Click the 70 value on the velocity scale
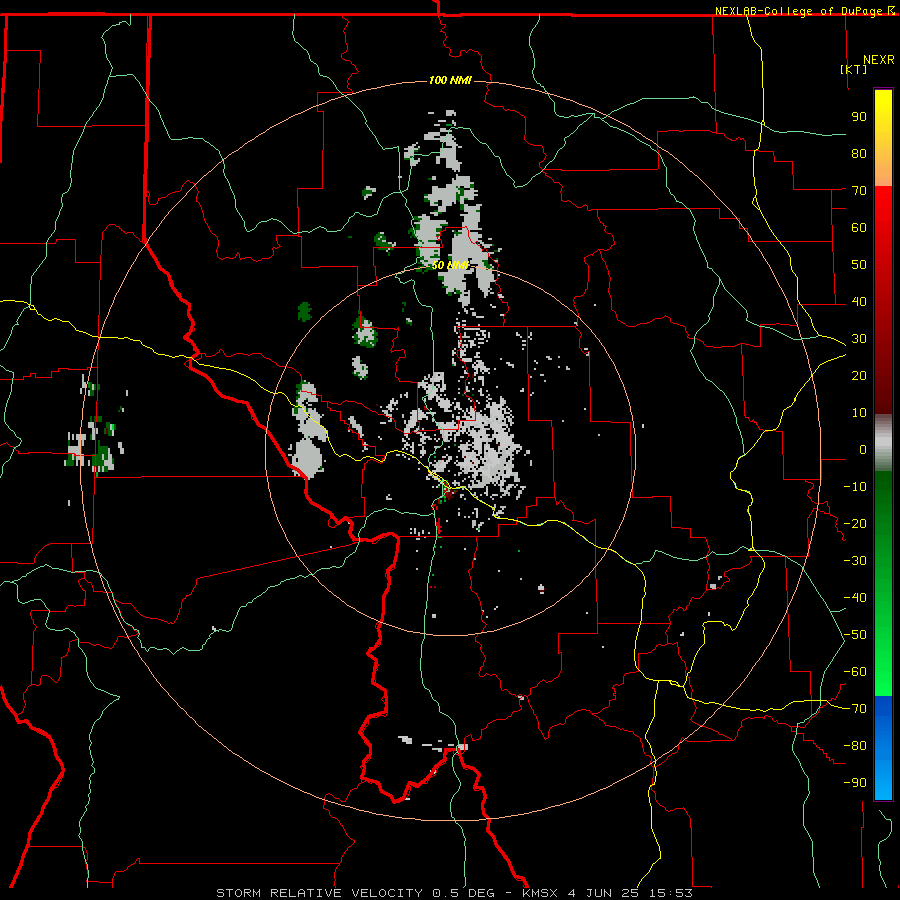Image resolution: width=900 pixels, height=900 pixels. coord(859,191)
